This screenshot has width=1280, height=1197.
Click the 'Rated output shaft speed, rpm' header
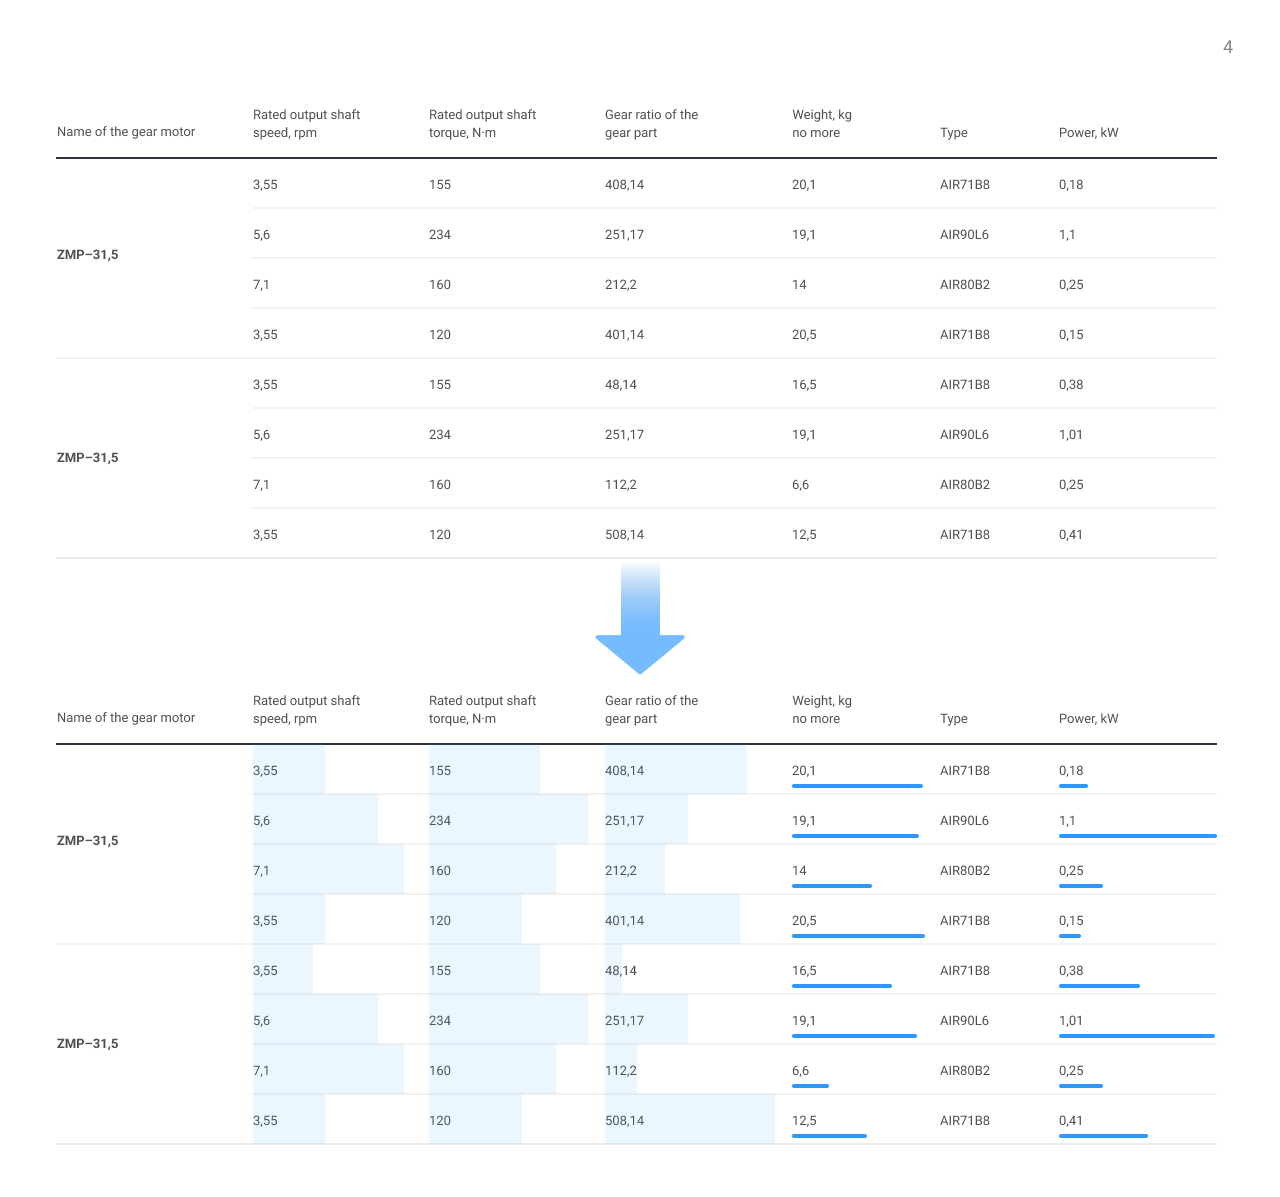(306, 123)
